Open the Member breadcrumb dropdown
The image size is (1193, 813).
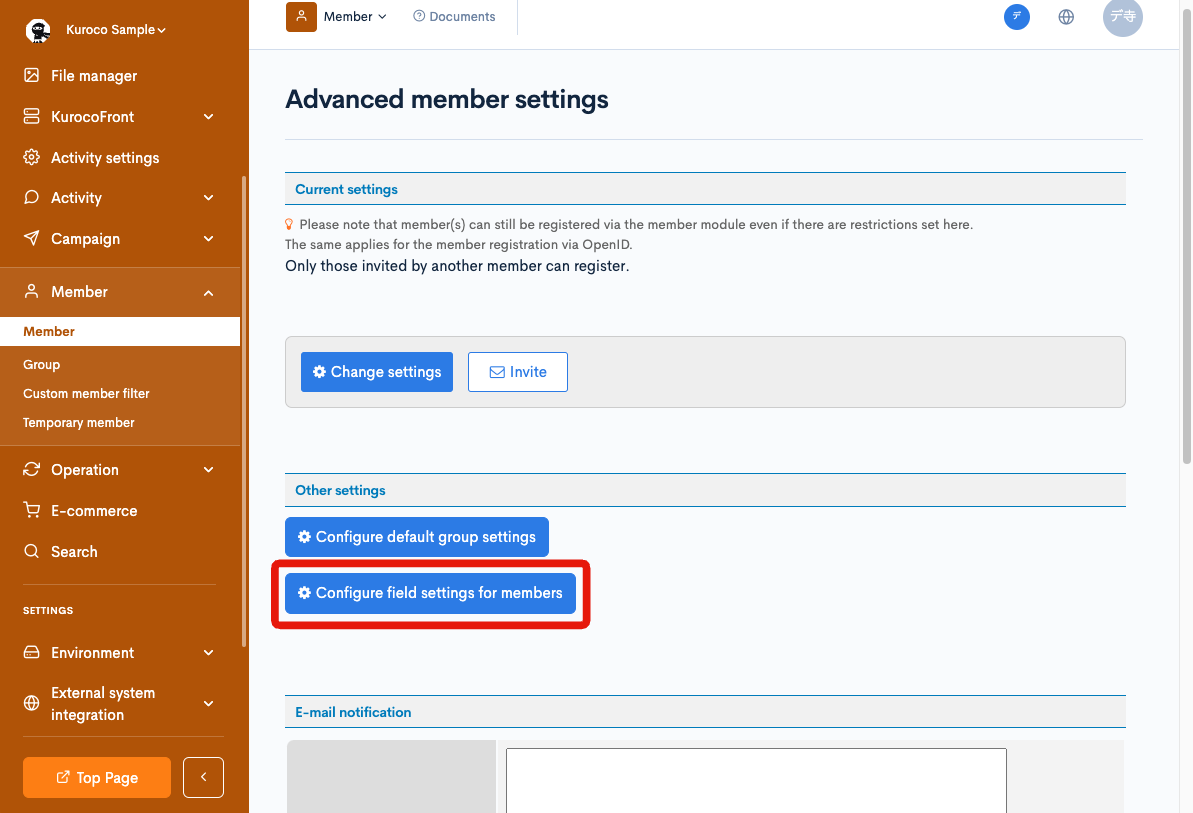tap(350, 16)
